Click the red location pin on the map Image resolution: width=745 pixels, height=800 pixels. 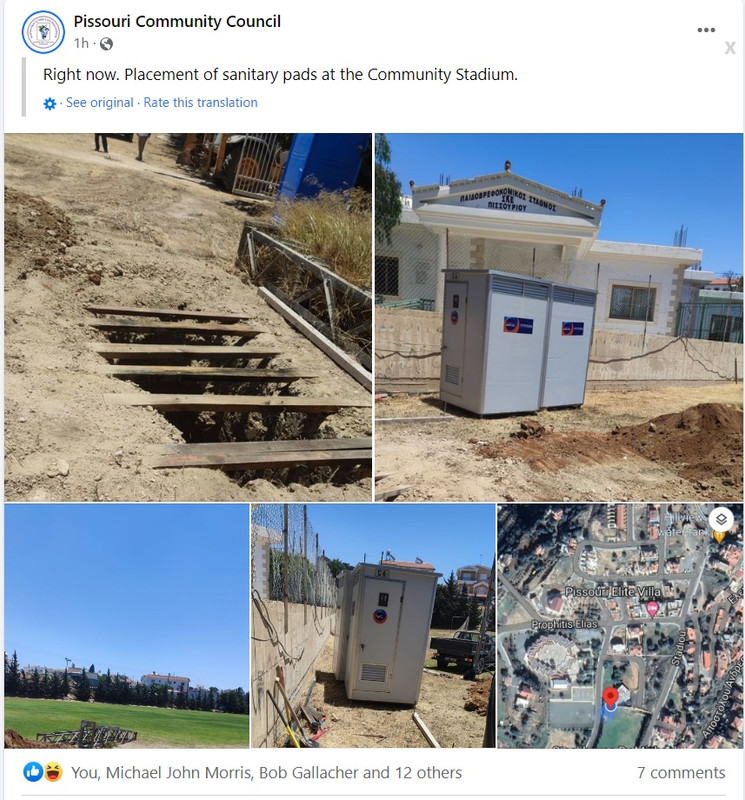click(610, 697)
